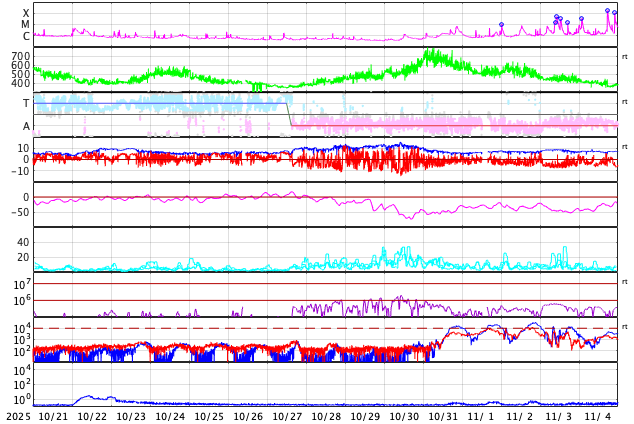Select the '700' solar wind speed label
The width and height of the screenshot is (634, 424).
(21, 56)
